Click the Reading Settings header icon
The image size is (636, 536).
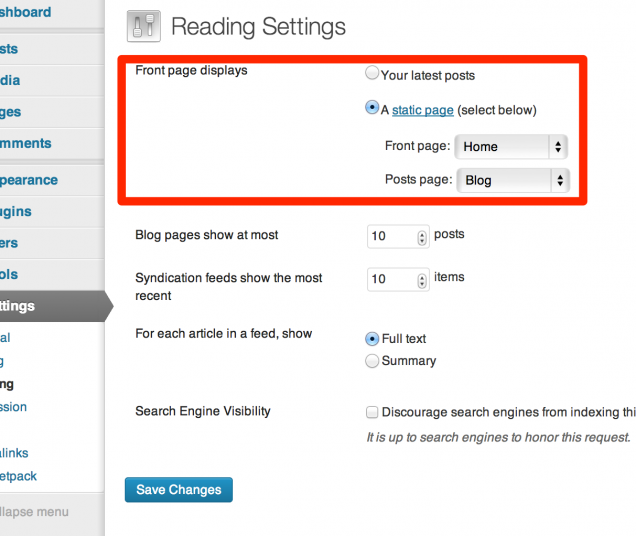coord(143,27)
